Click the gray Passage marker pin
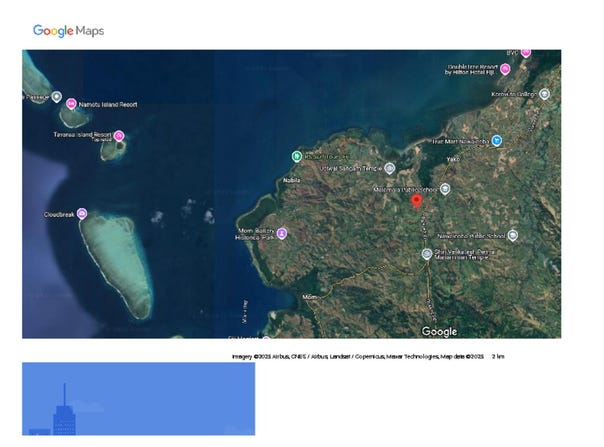The image size is (604, 447). point(57,97)
